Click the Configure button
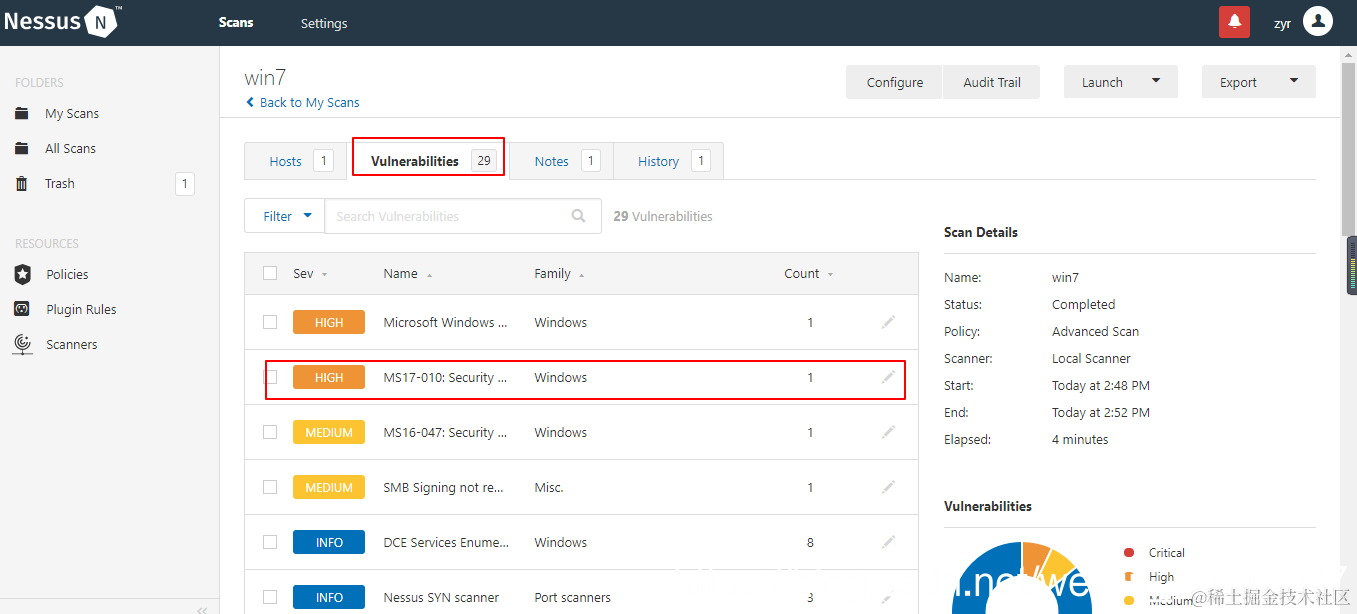 point(895,82)
